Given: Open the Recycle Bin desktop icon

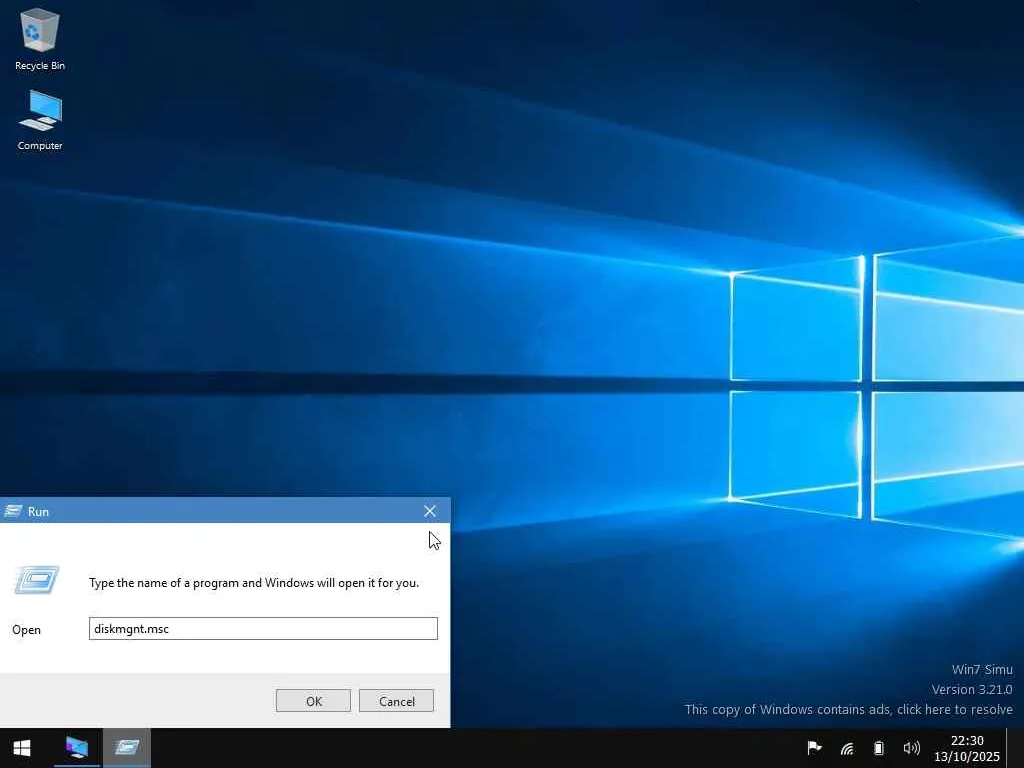Looking at the screenshot, I should (40, 39).
